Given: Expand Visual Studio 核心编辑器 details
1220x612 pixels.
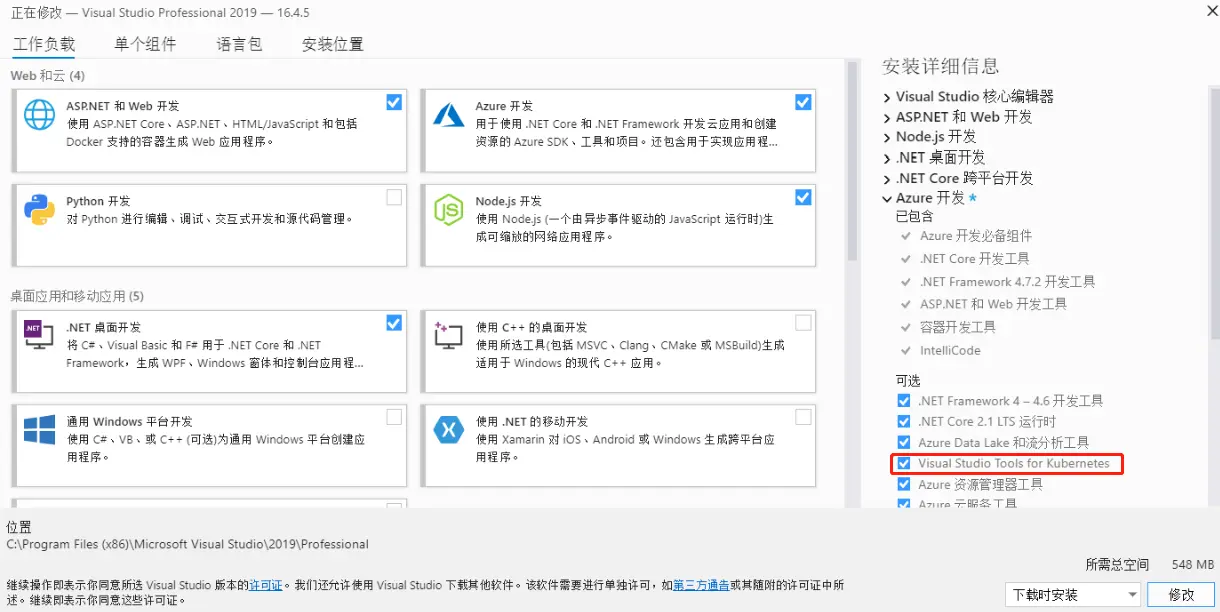Looking at the screenshot, I should (x=887, y=97).
